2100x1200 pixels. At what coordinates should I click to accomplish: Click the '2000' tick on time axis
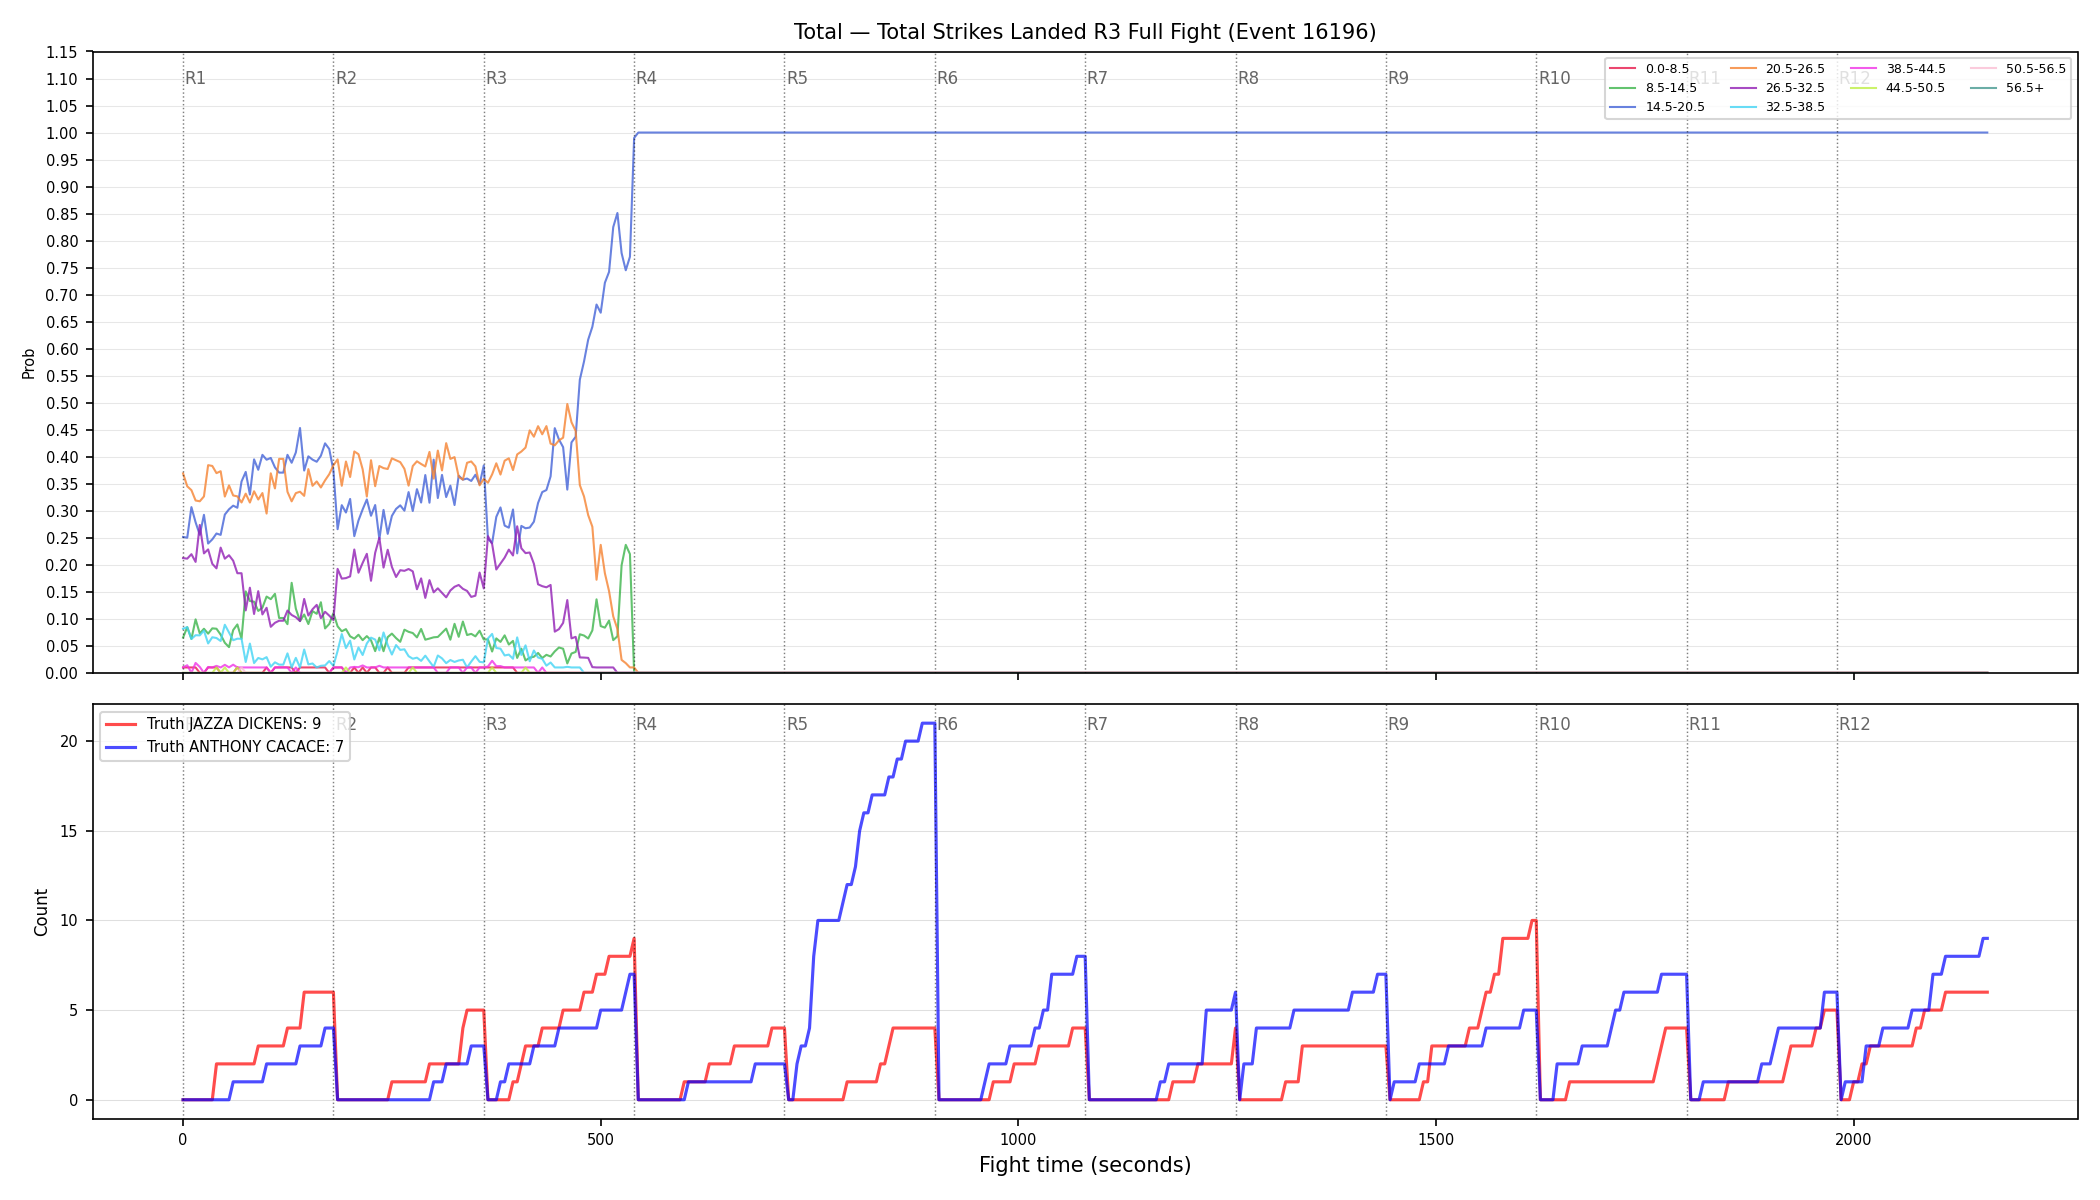(x=1854, y=1139)
